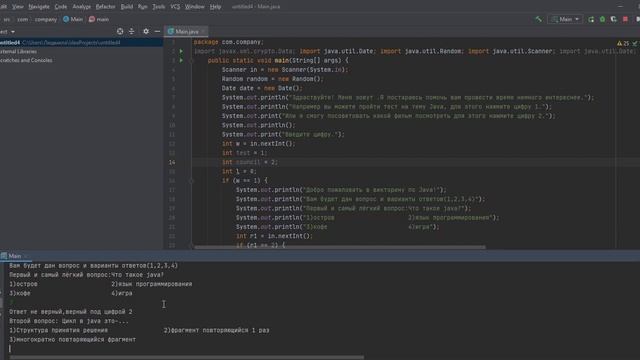Image resolution: width=640 pixels, height=360 pixels.
Task: Click 'com' in the navigation breadcrumb
Action: (22, 19)
